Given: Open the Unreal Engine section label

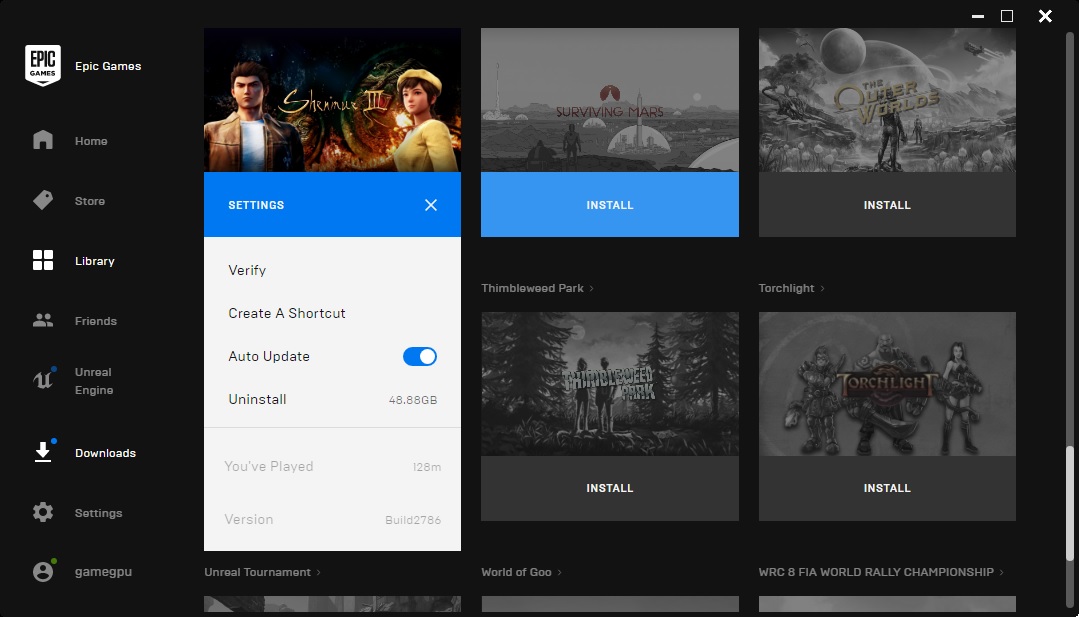Looking at the screenshot, I should tap(94, 381).
